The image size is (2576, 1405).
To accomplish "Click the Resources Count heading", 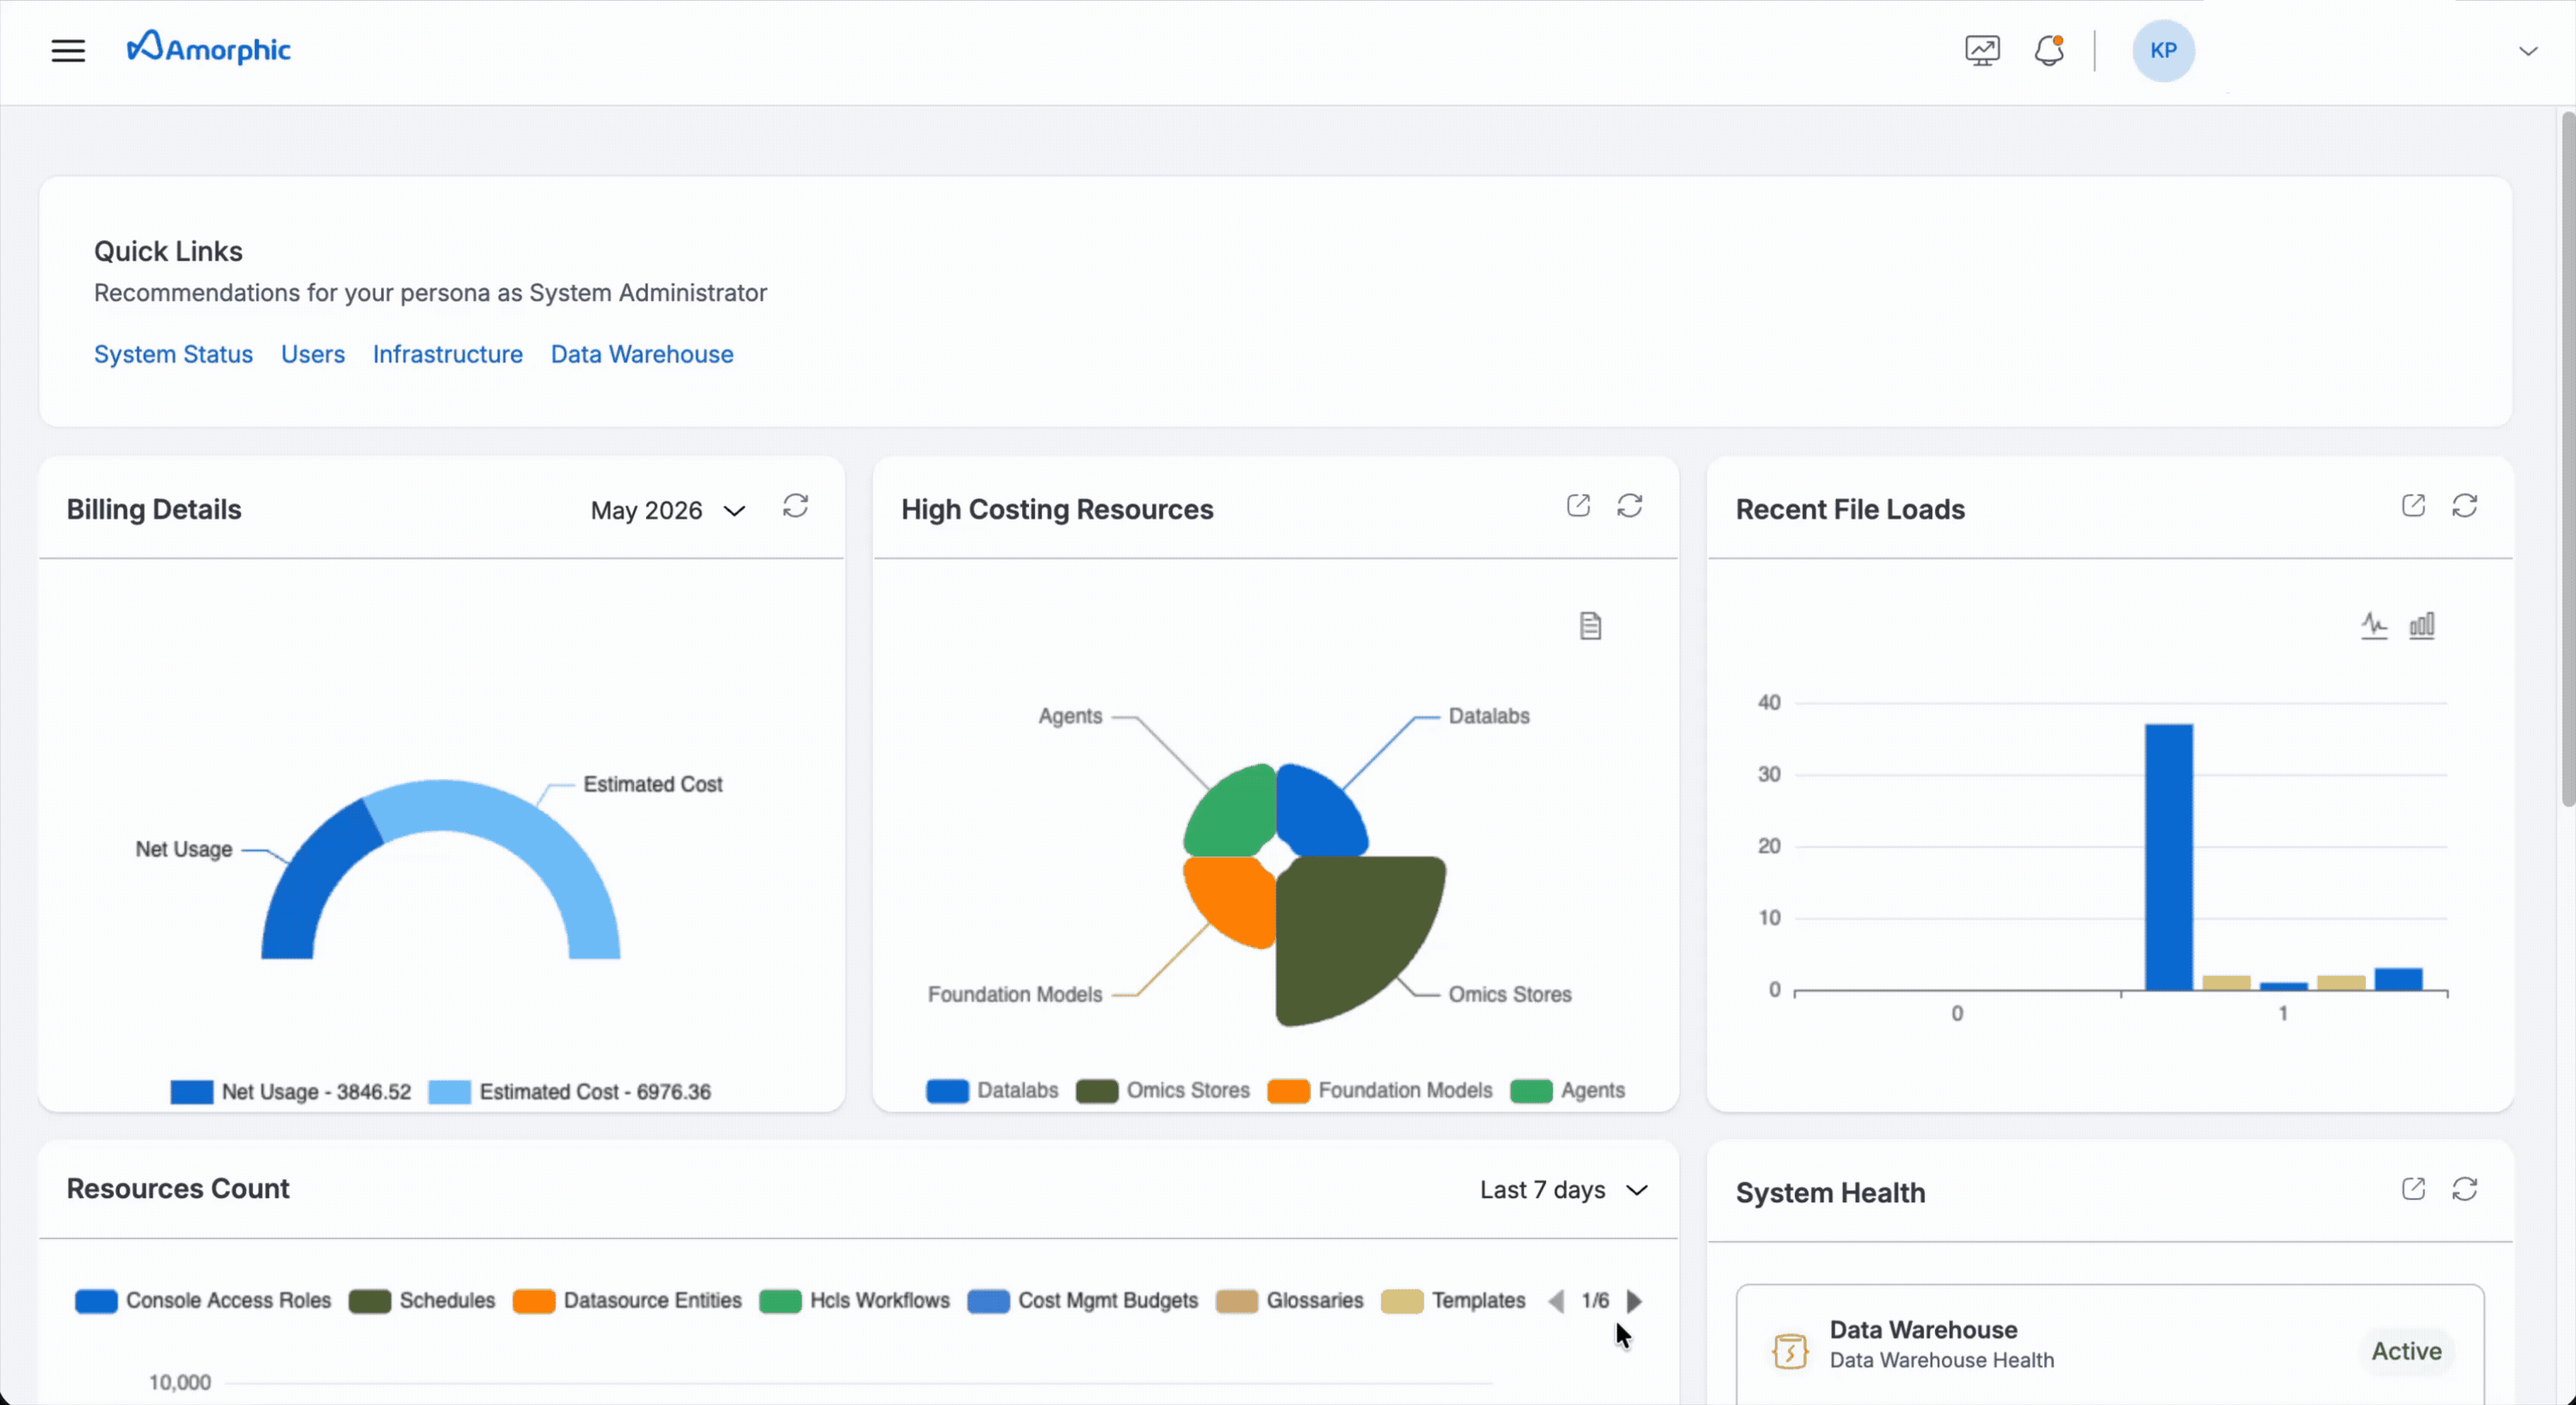I will point(178,1189).
